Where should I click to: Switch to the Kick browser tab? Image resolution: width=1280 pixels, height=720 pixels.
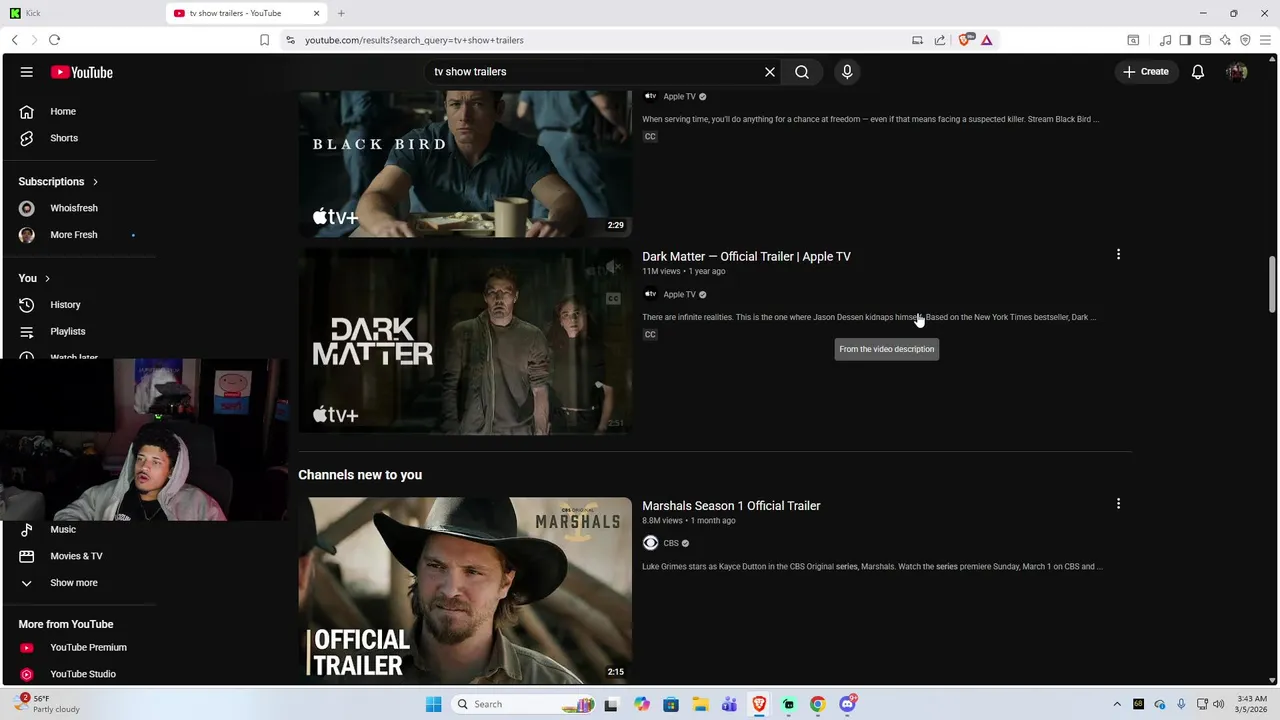click(82, 13)
